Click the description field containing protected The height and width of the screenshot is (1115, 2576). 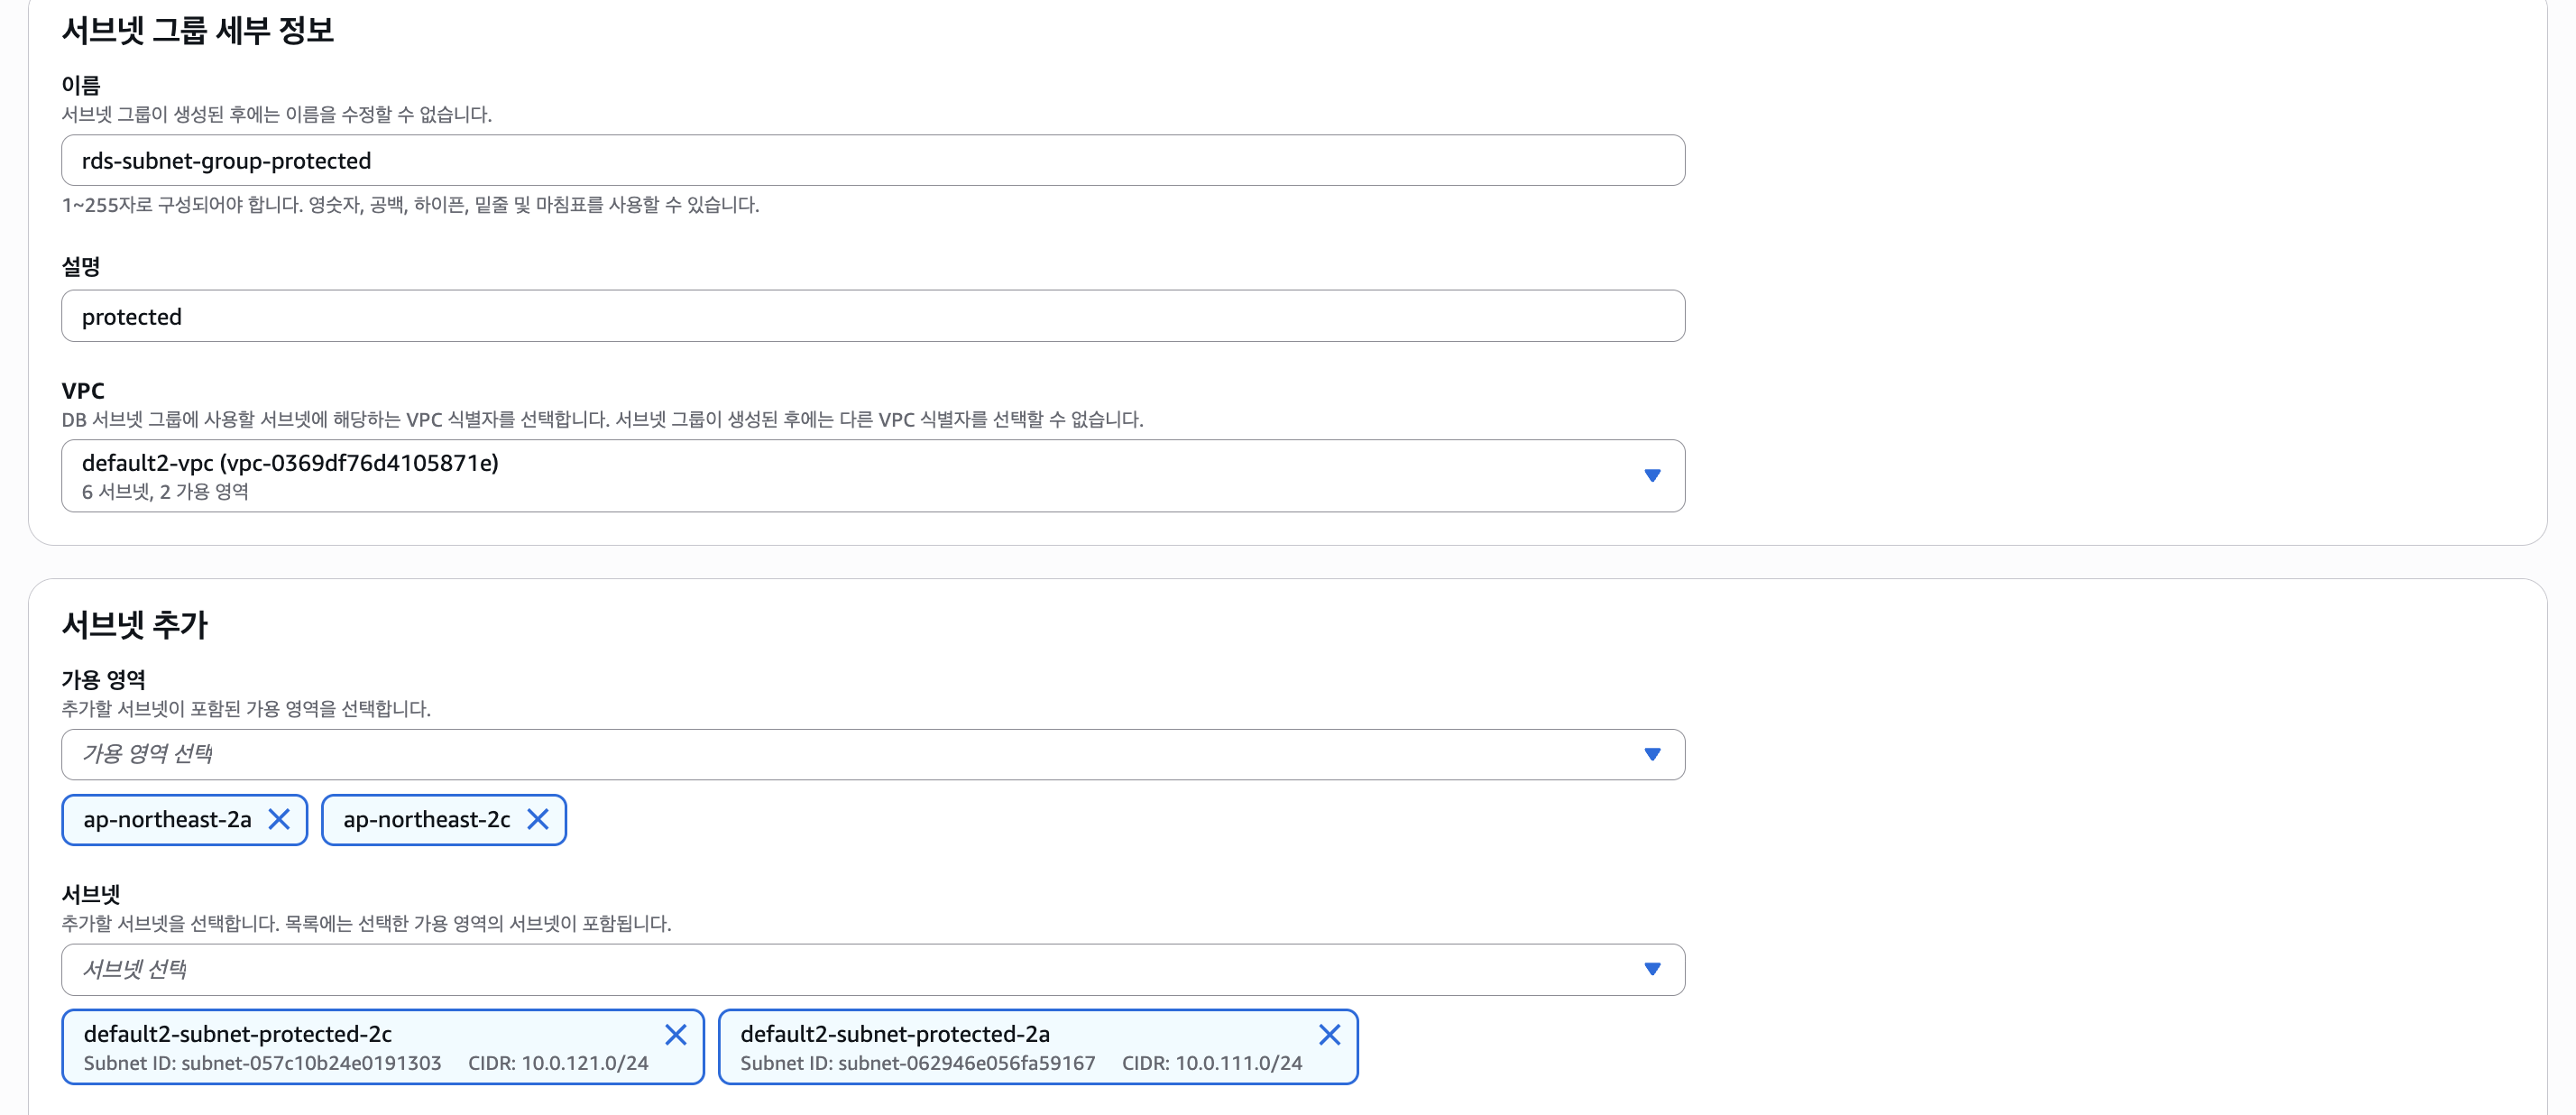[872, 316]
